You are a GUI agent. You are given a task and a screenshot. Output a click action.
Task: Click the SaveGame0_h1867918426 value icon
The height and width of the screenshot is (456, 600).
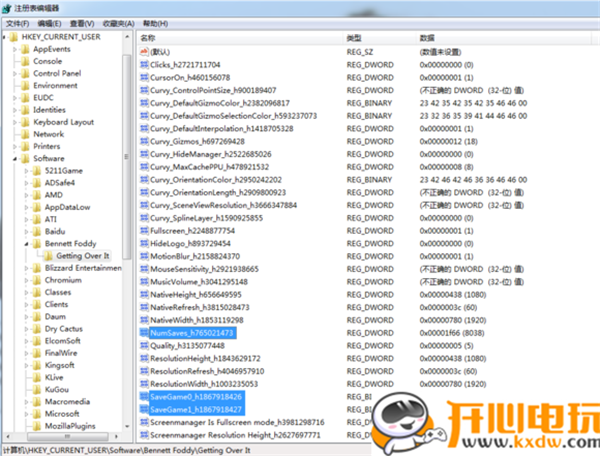click(x=144, y=397)
